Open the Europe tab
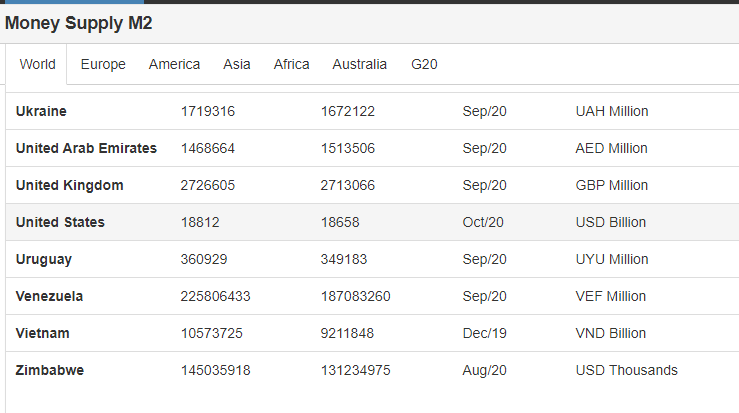 103,64
